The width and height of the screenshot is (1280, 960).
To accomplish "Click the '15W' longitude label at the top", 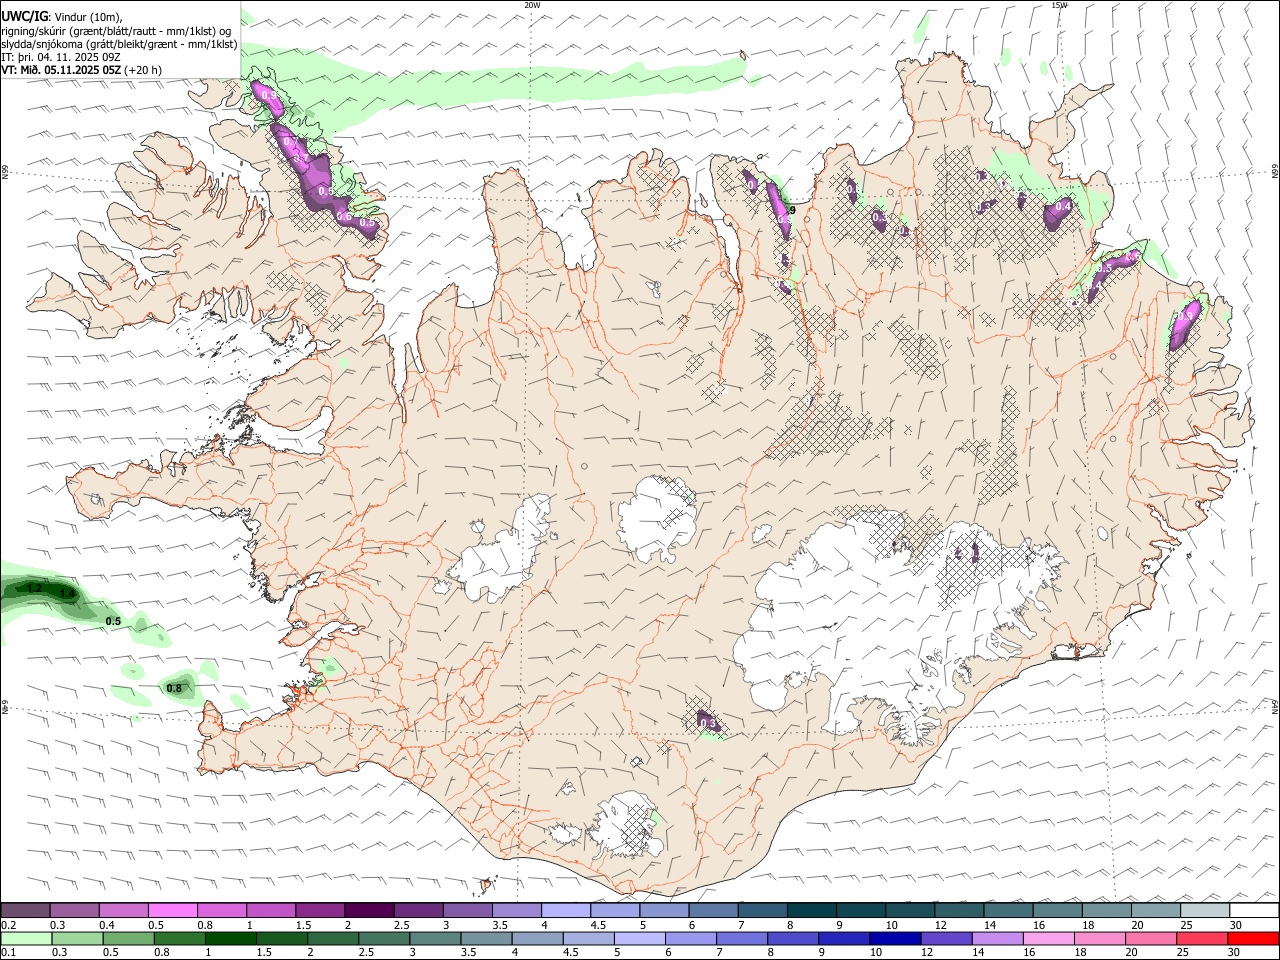I will pos(1059,5).
